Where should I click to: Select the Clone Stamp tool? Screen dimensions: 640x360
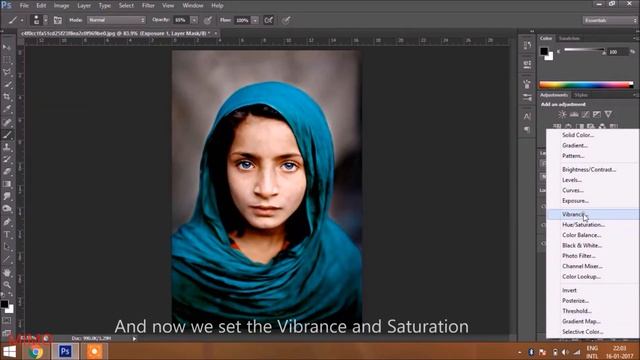(x=7, y=147)
